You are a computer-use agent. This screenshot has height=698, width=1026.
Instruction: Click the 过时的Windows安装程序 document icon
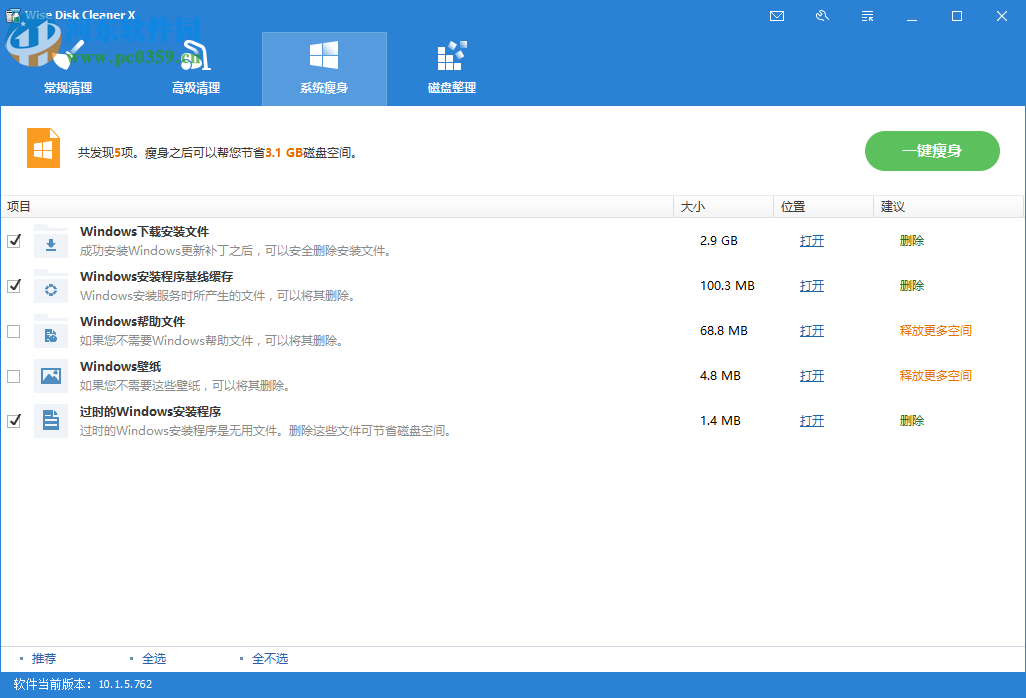51,421
